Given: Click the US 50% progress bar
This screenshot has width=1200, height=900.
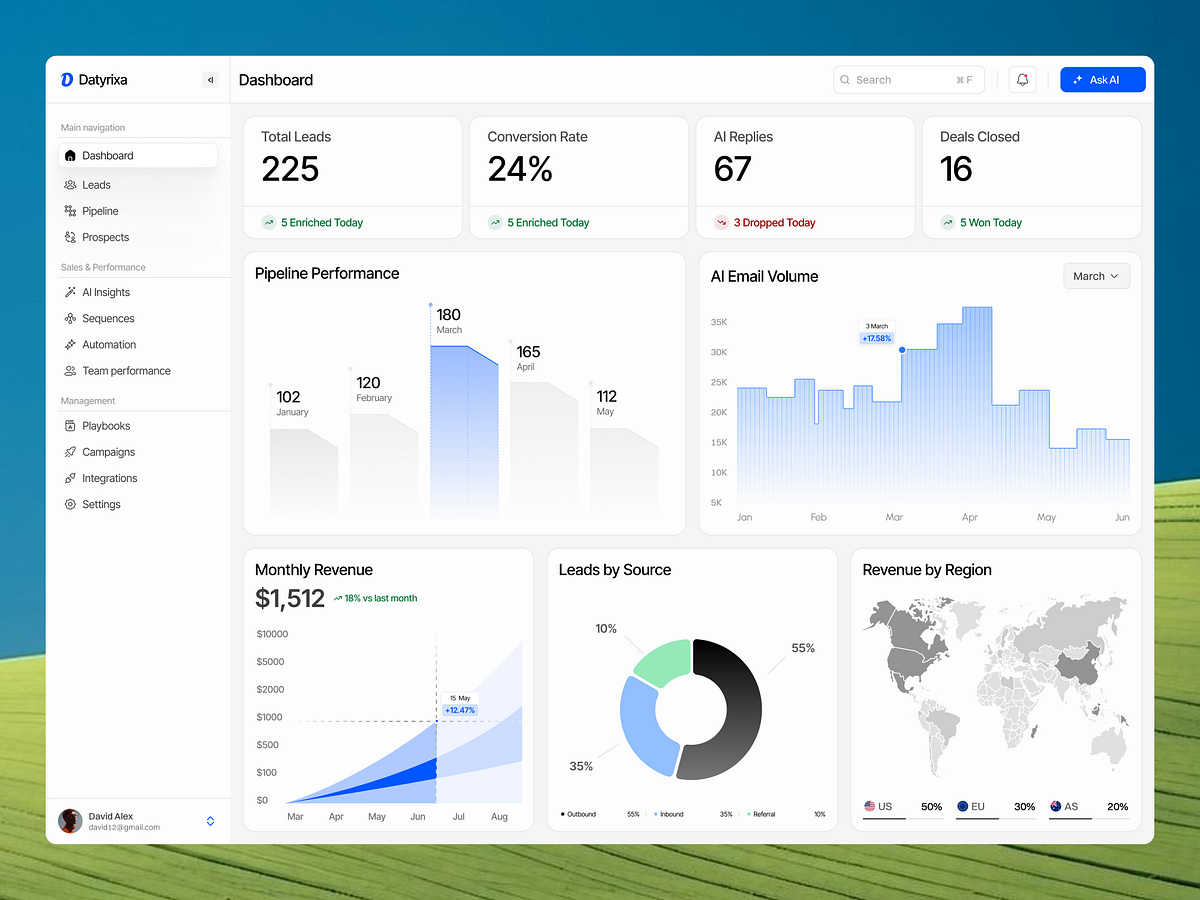Looking at the screenshot, I should [x=902, y=818].
